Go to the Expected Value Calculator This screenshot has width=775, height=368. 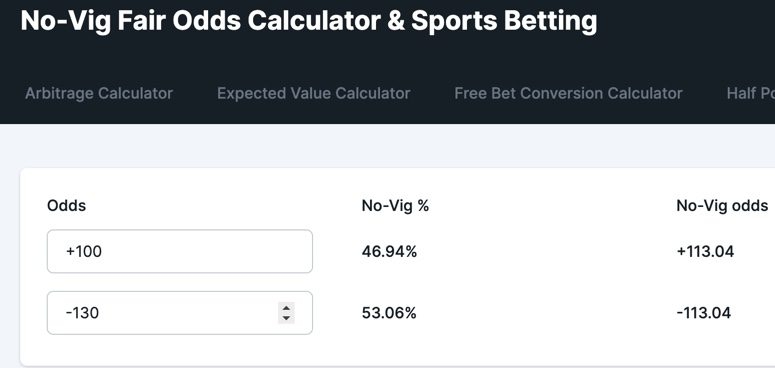coord(313,93)
